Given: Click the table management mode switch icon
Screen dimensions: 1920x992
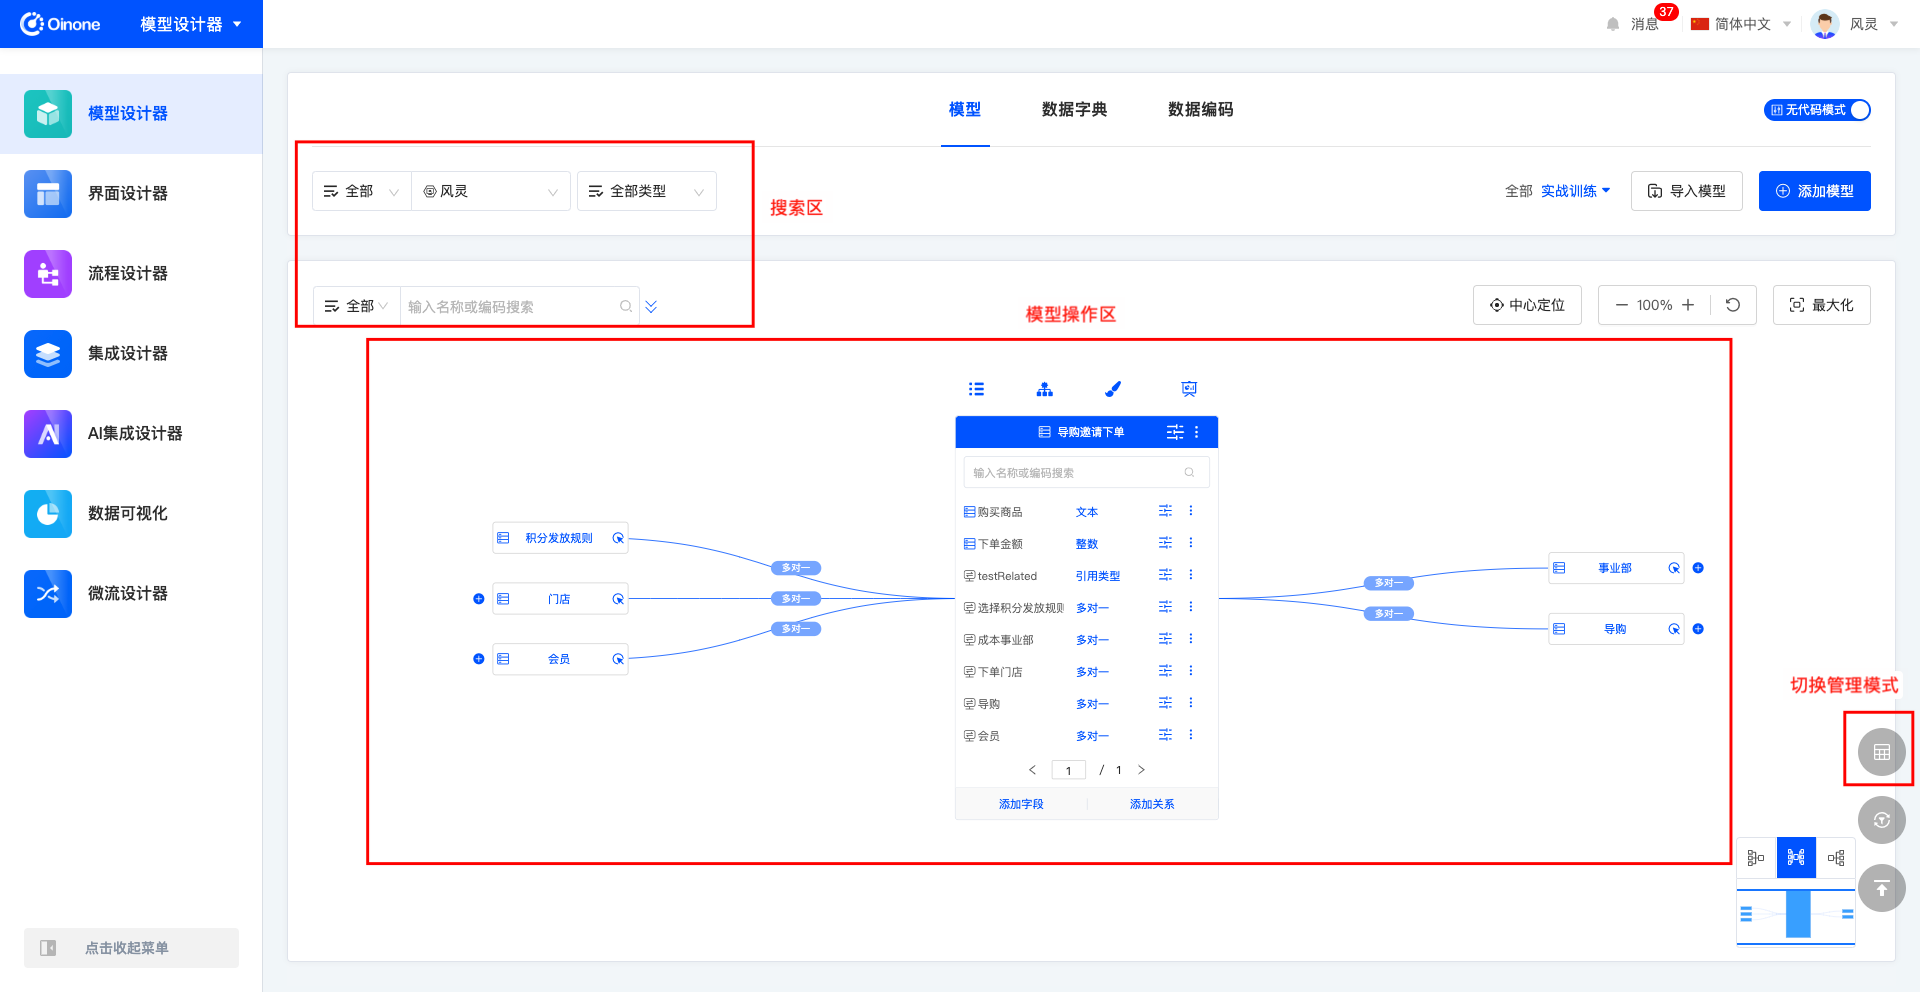Looking at the screenshot, I should [x=1881, y=752].
